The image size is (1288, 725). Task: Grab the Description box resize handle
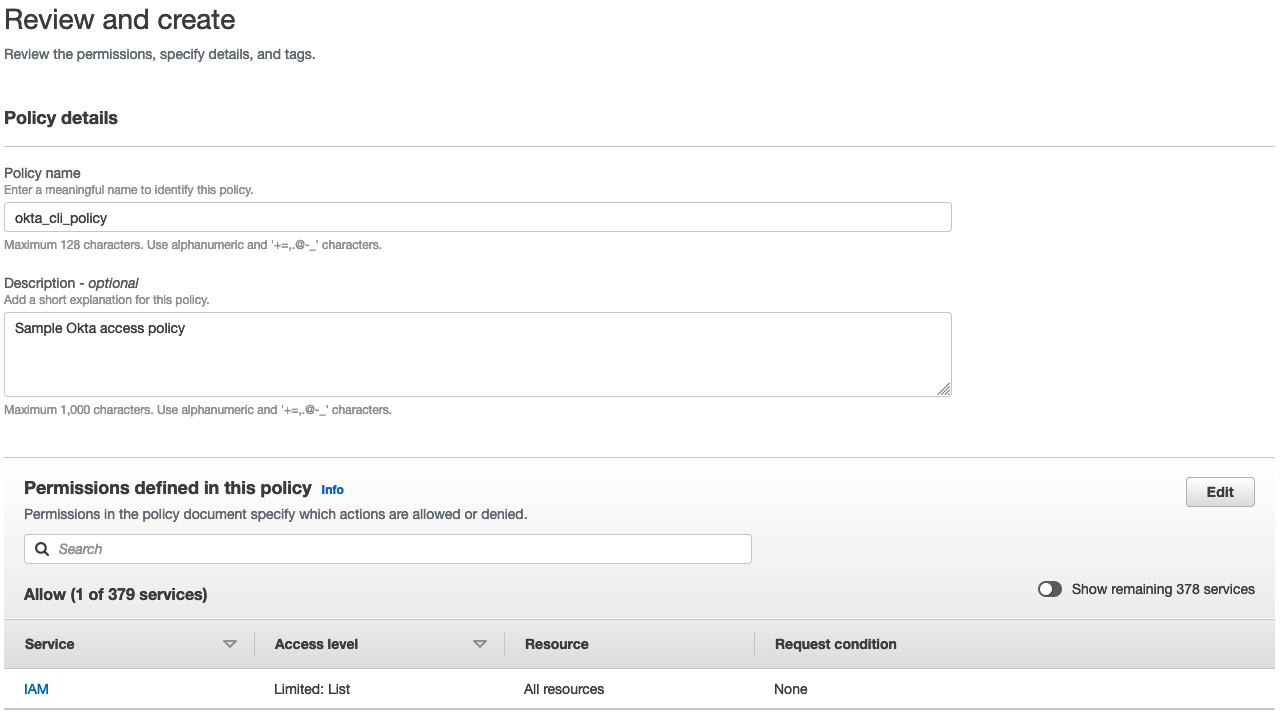tap(943, 389)
